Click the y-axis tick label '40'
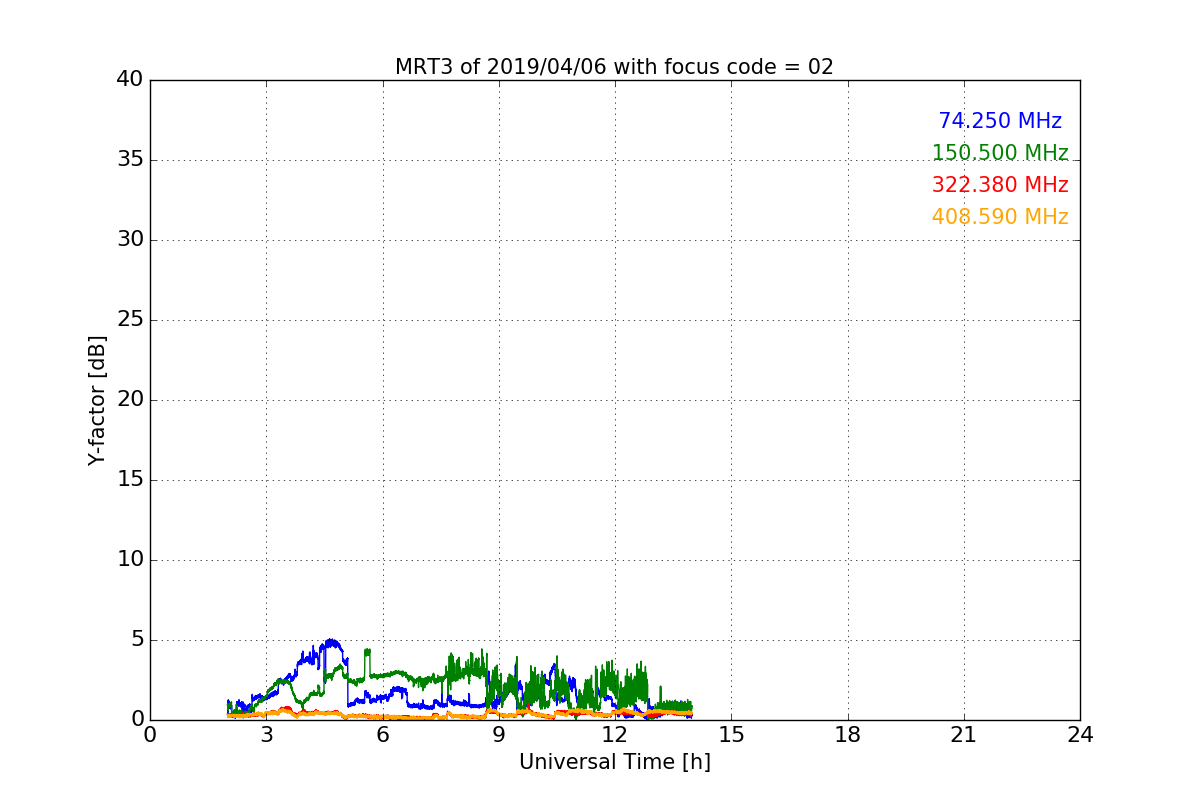The image size is (1200, 800). 129,80
